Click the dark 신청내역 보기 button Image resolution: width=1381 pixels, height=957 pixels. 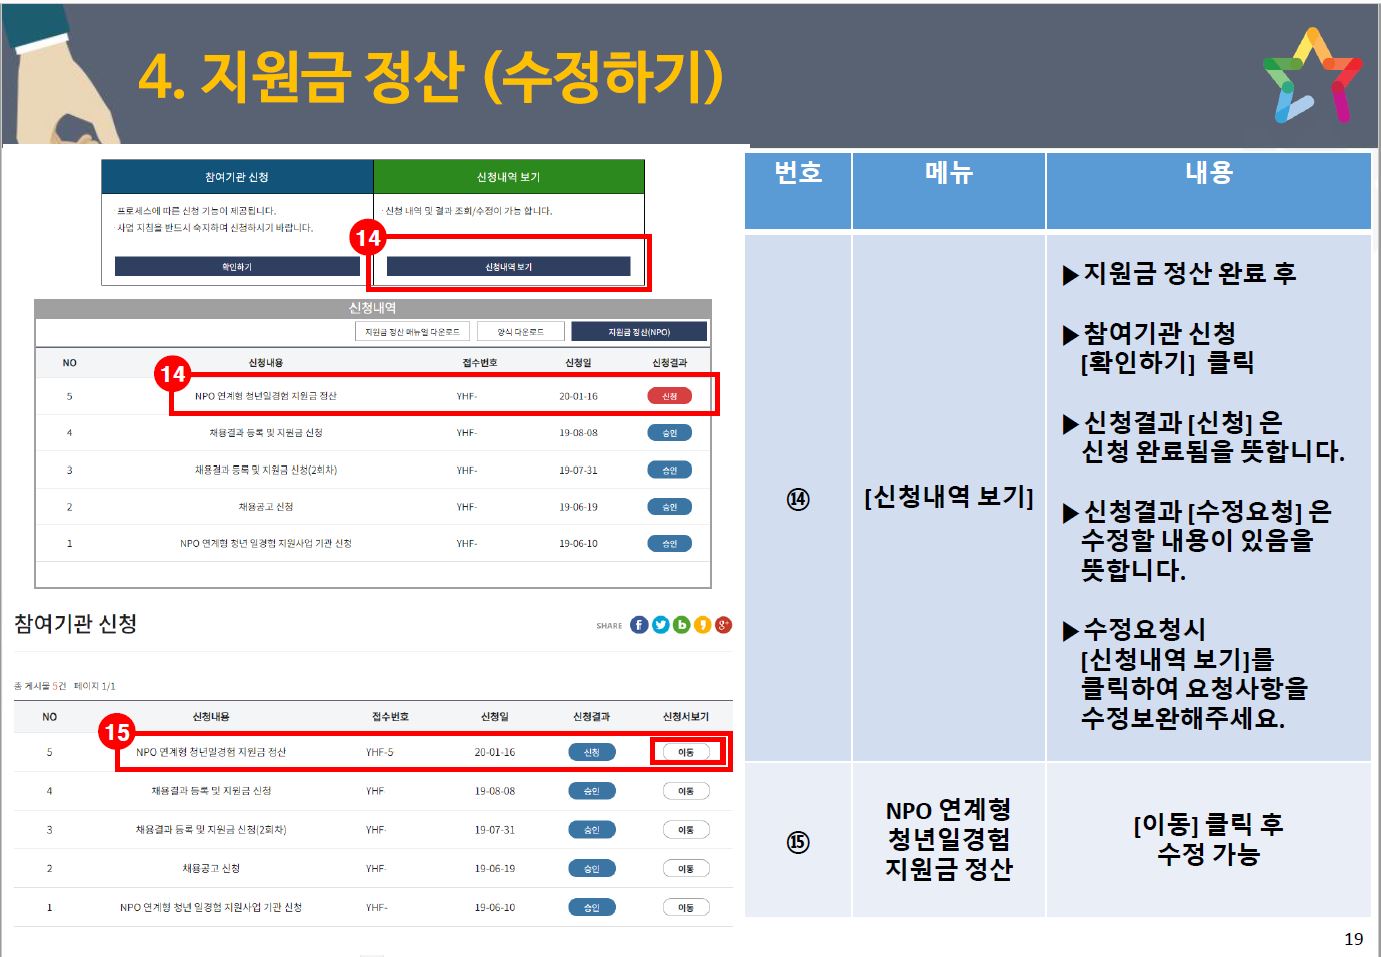[508, 267]
